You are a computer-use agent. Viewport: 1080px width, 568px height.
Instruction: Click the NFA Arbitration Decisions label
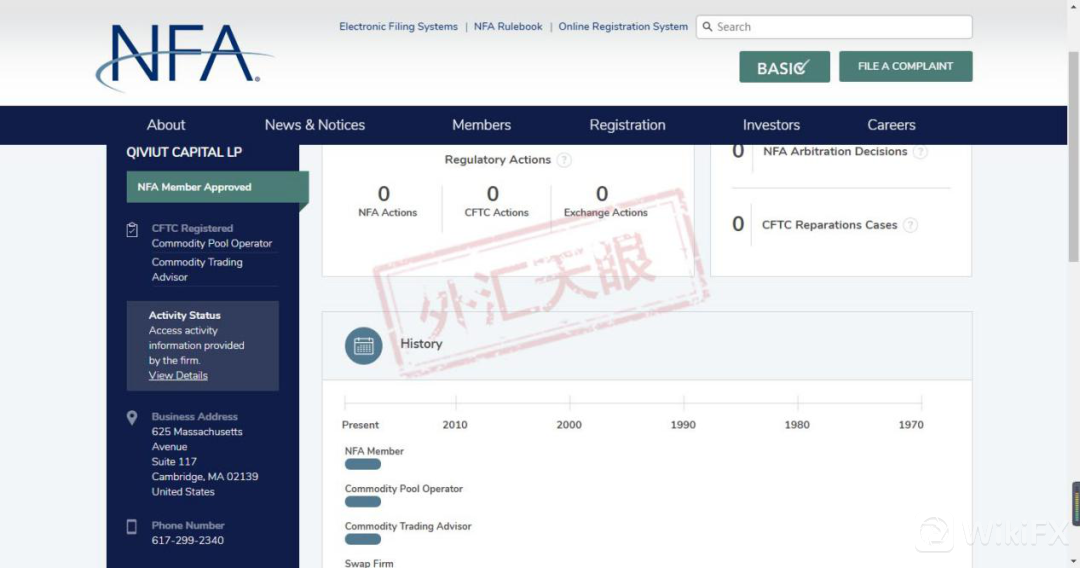tap(835, 151)
